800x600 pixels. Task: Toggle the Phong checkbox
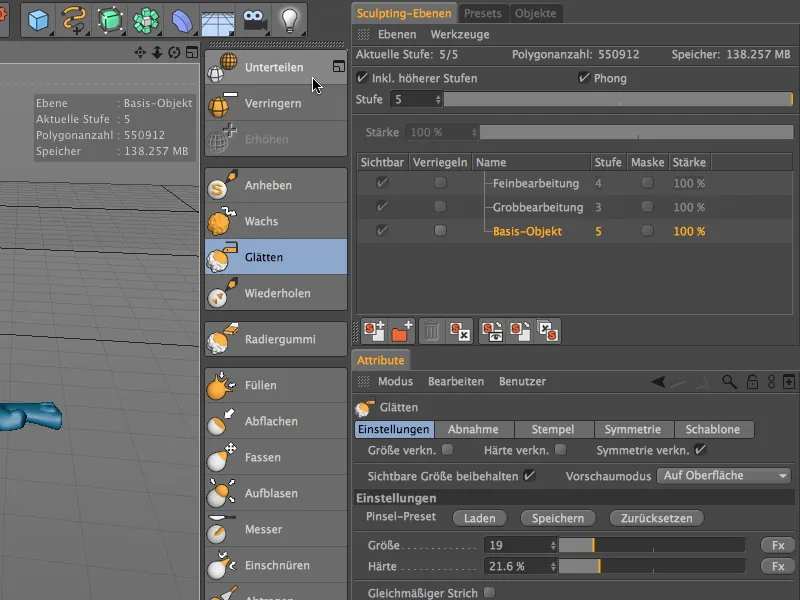(584, 78)
